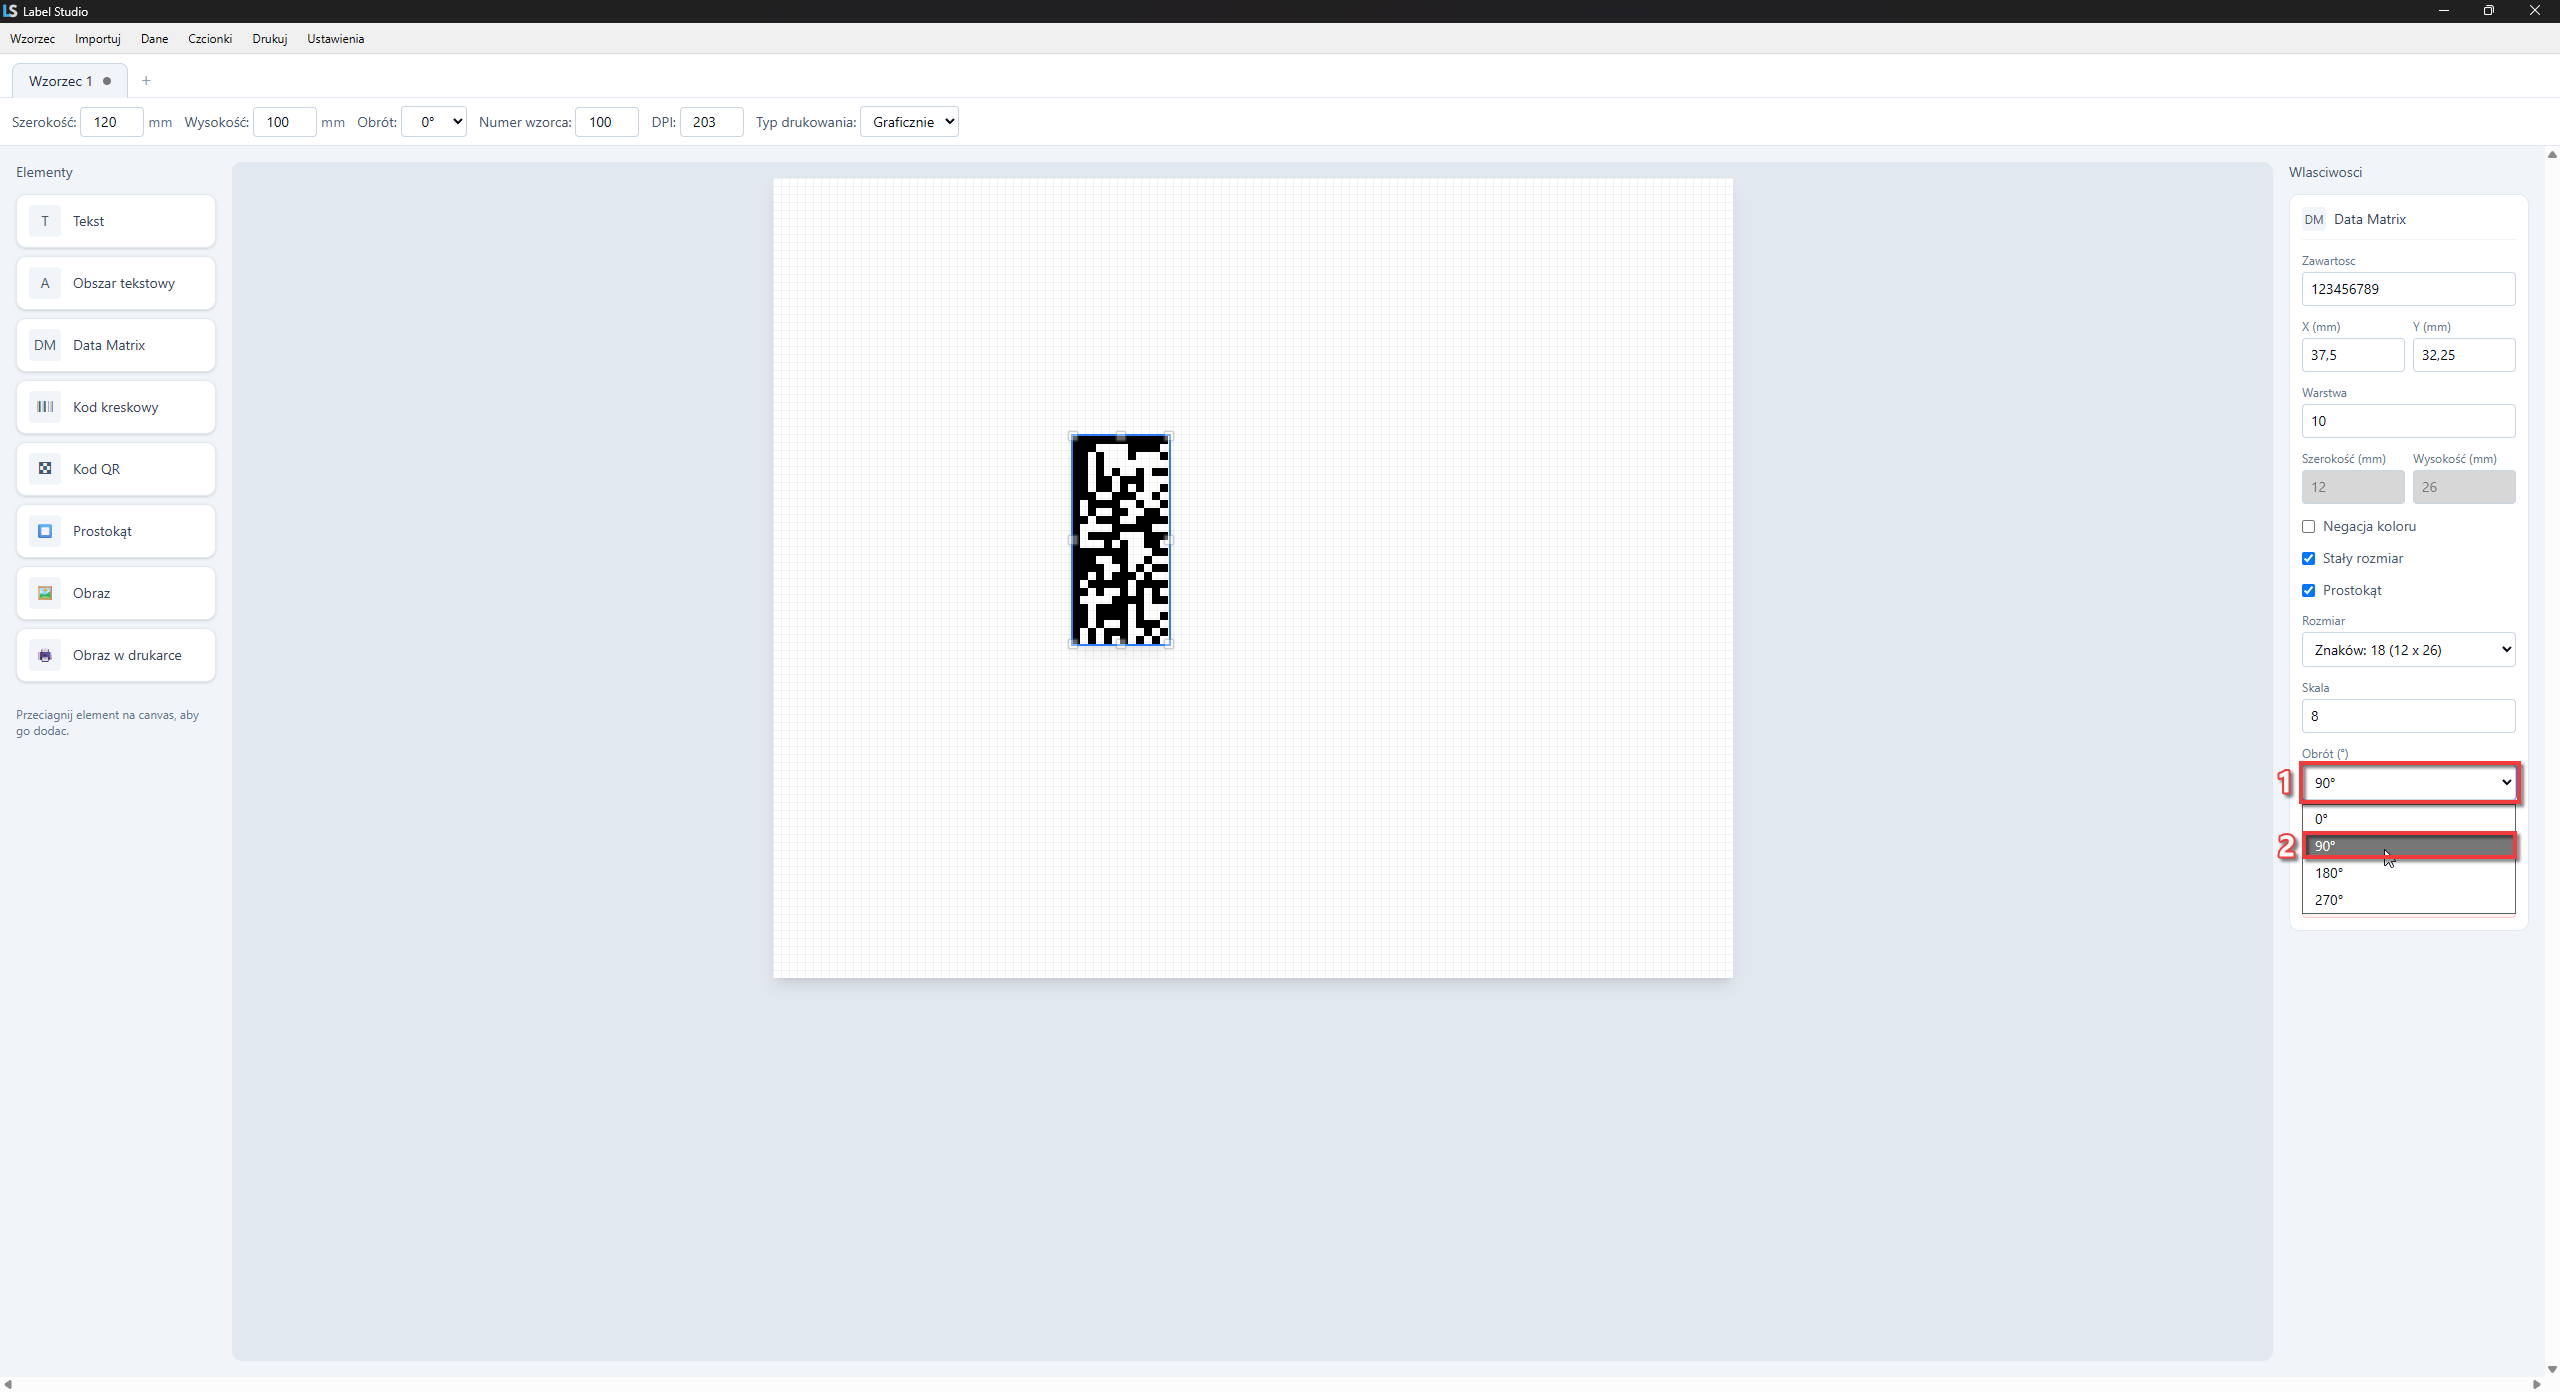Click the Warstwa layer field

2408,421
